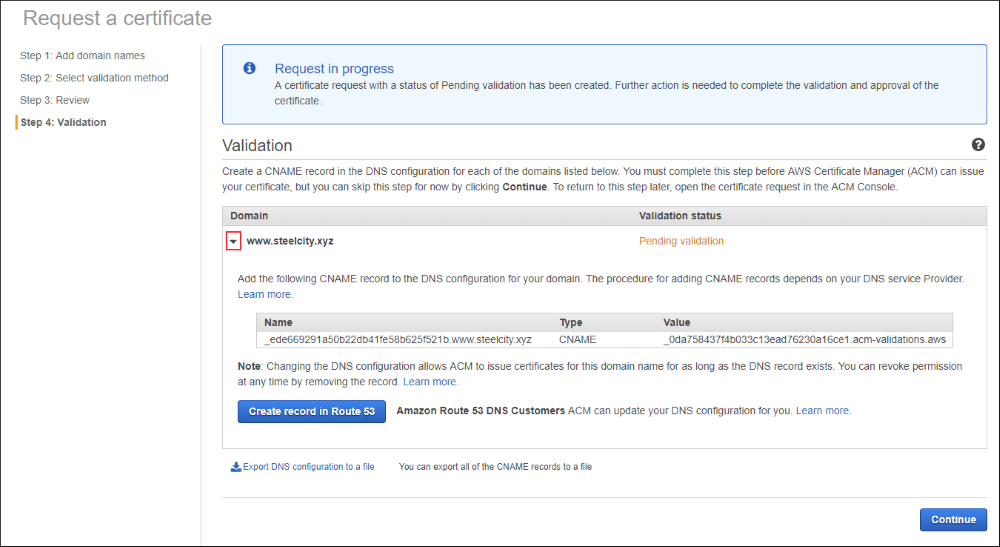Go to Step 1: Add domain names

tap(82, 56)
